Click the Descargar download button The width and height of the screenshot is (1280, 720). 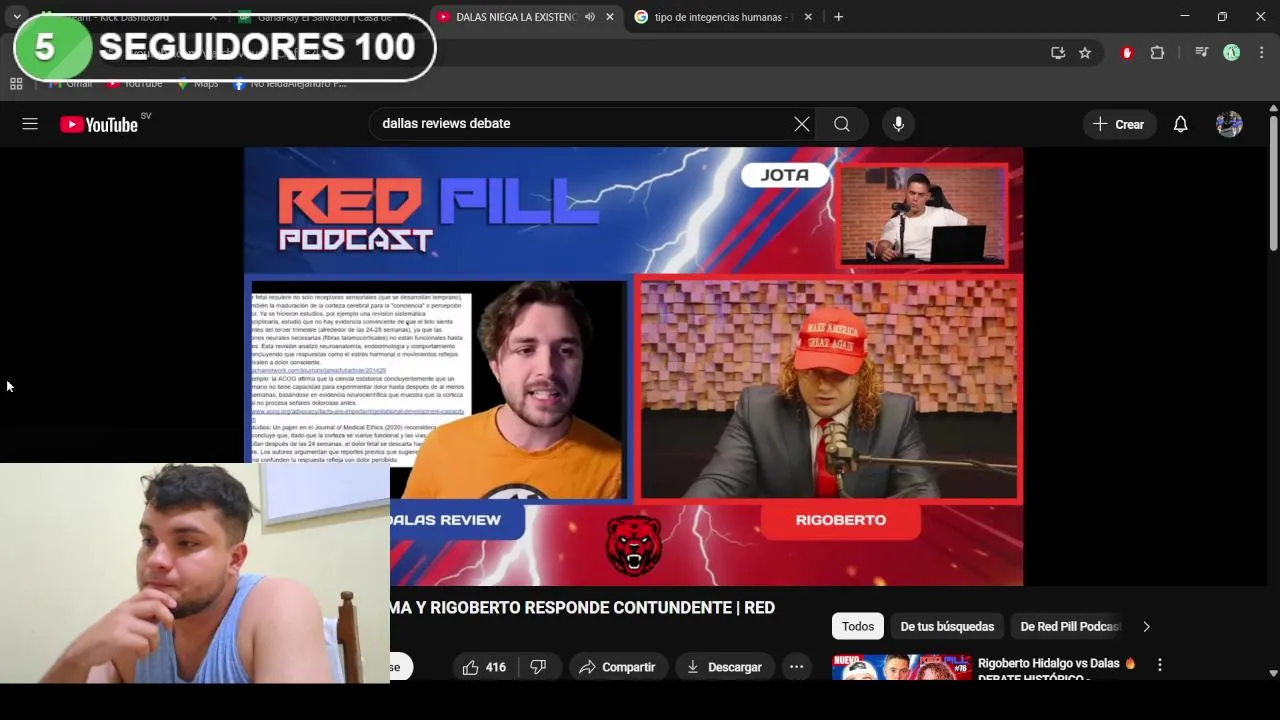click(724, 667)
